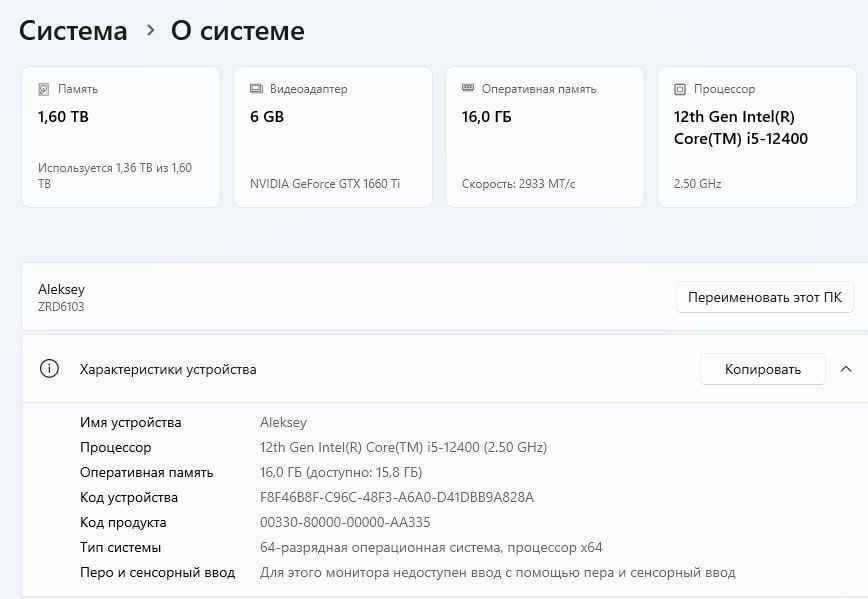Click the Код устройства label
This screenshot has width=868, height=599.
(x=128, y=497)
